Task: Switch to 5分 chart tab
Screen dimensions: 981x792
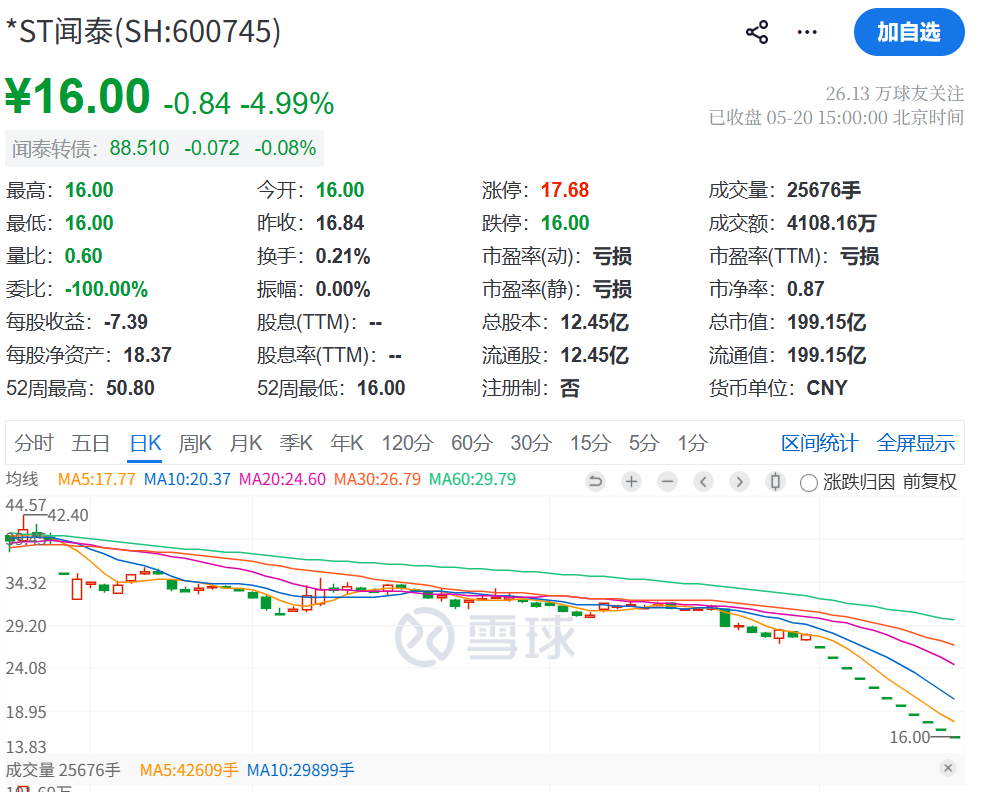Action: pos(644,443)
